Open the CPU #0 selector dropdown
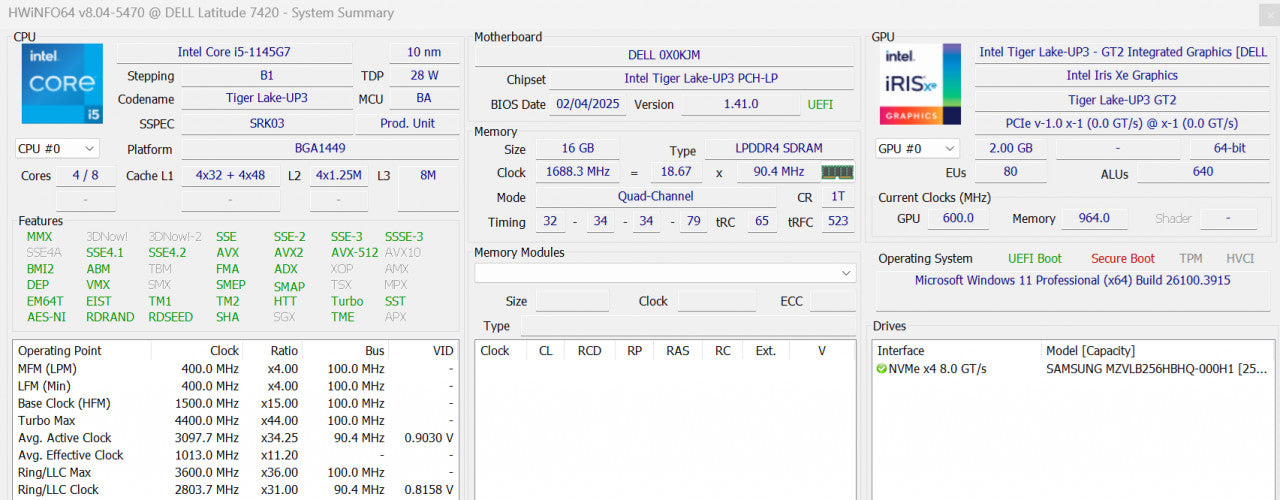 point(57,148)
